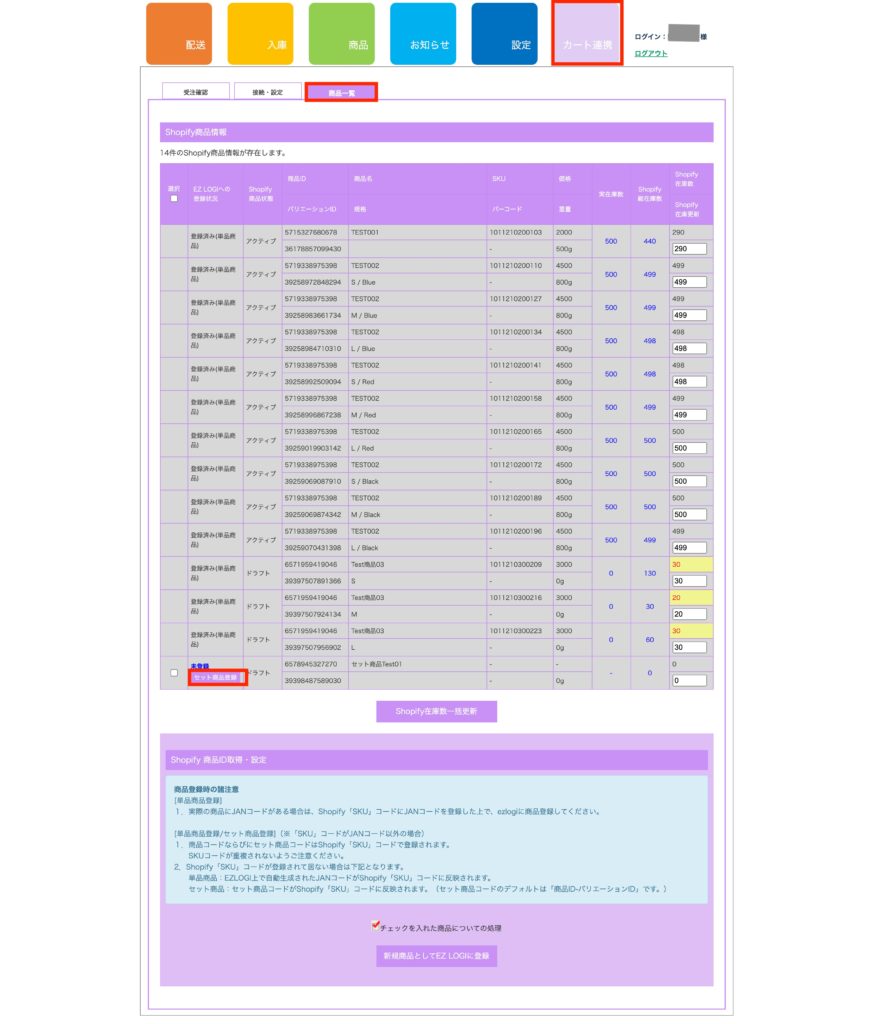Open the yellow 入庫 navigation tile

pos(260,34)
